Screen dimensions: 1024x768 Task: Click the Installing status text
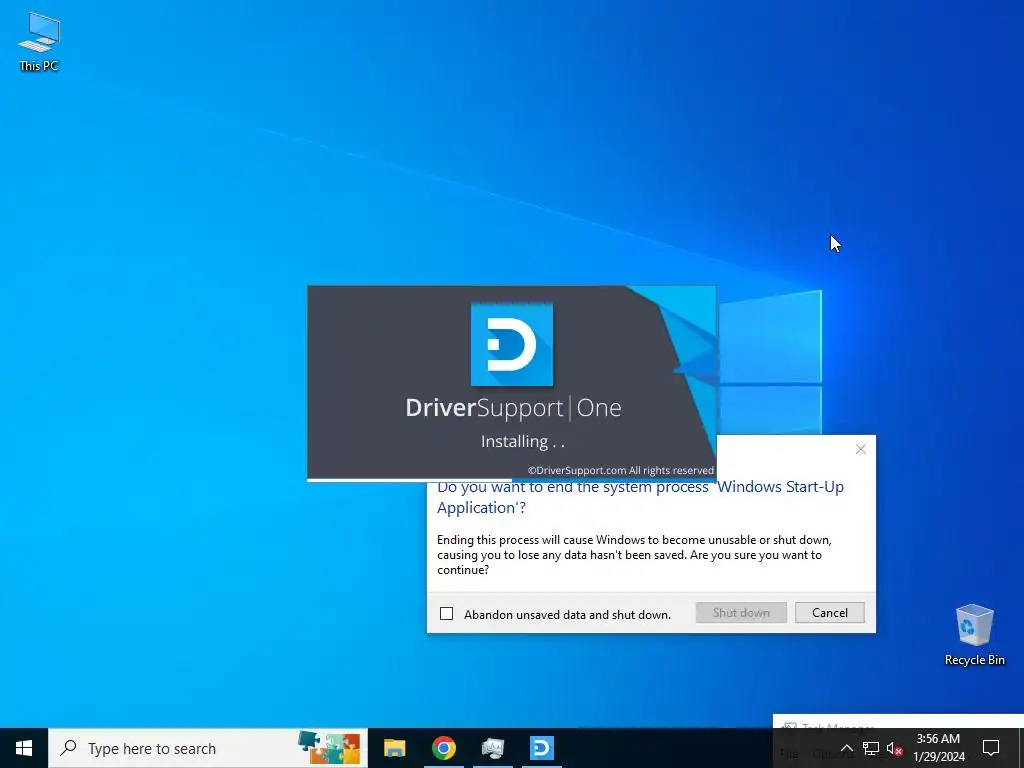click(522, 442)
